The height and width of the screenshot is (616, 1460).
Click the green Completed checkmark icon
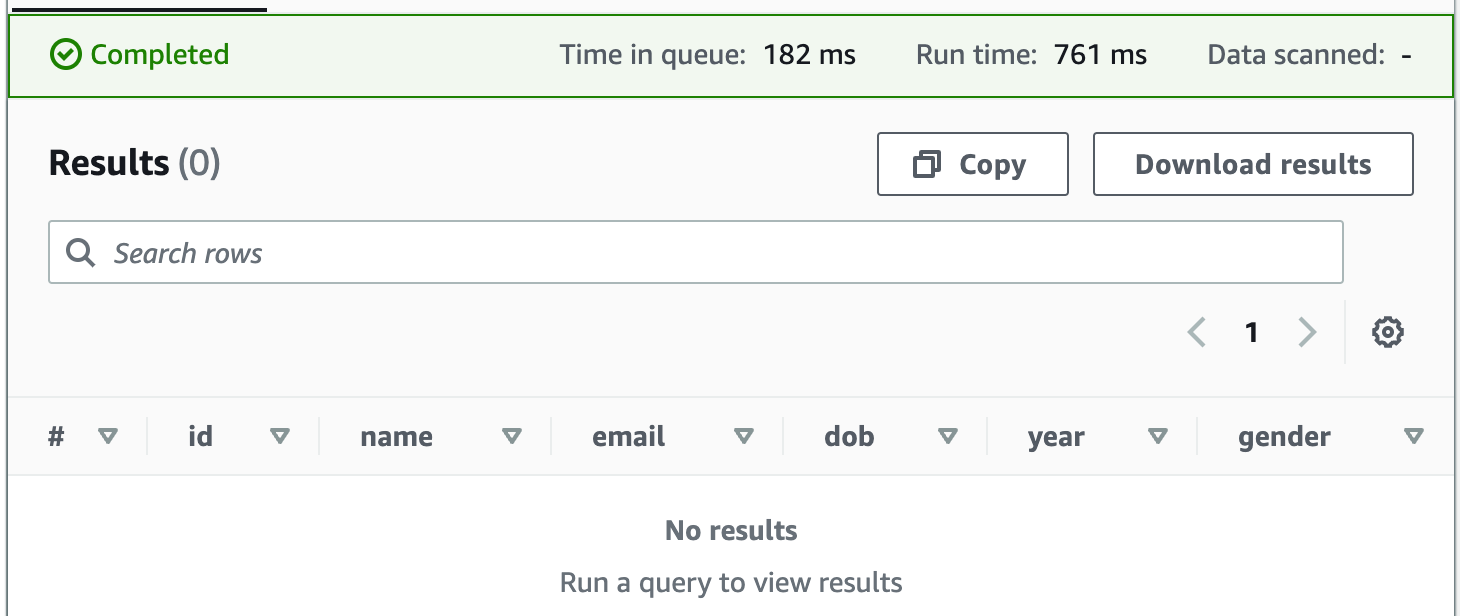pos(65,55)
